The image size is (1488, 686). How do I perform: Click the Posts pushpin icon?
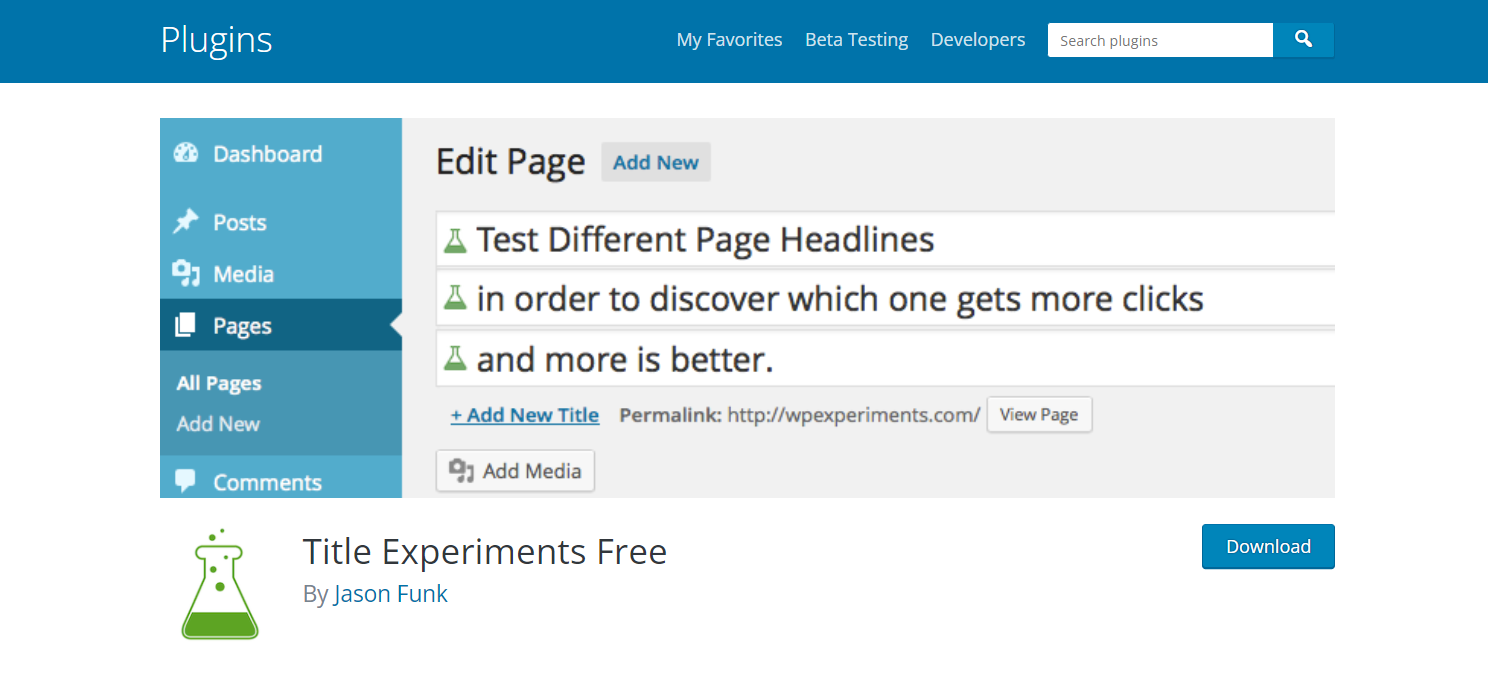pos(186,221)
